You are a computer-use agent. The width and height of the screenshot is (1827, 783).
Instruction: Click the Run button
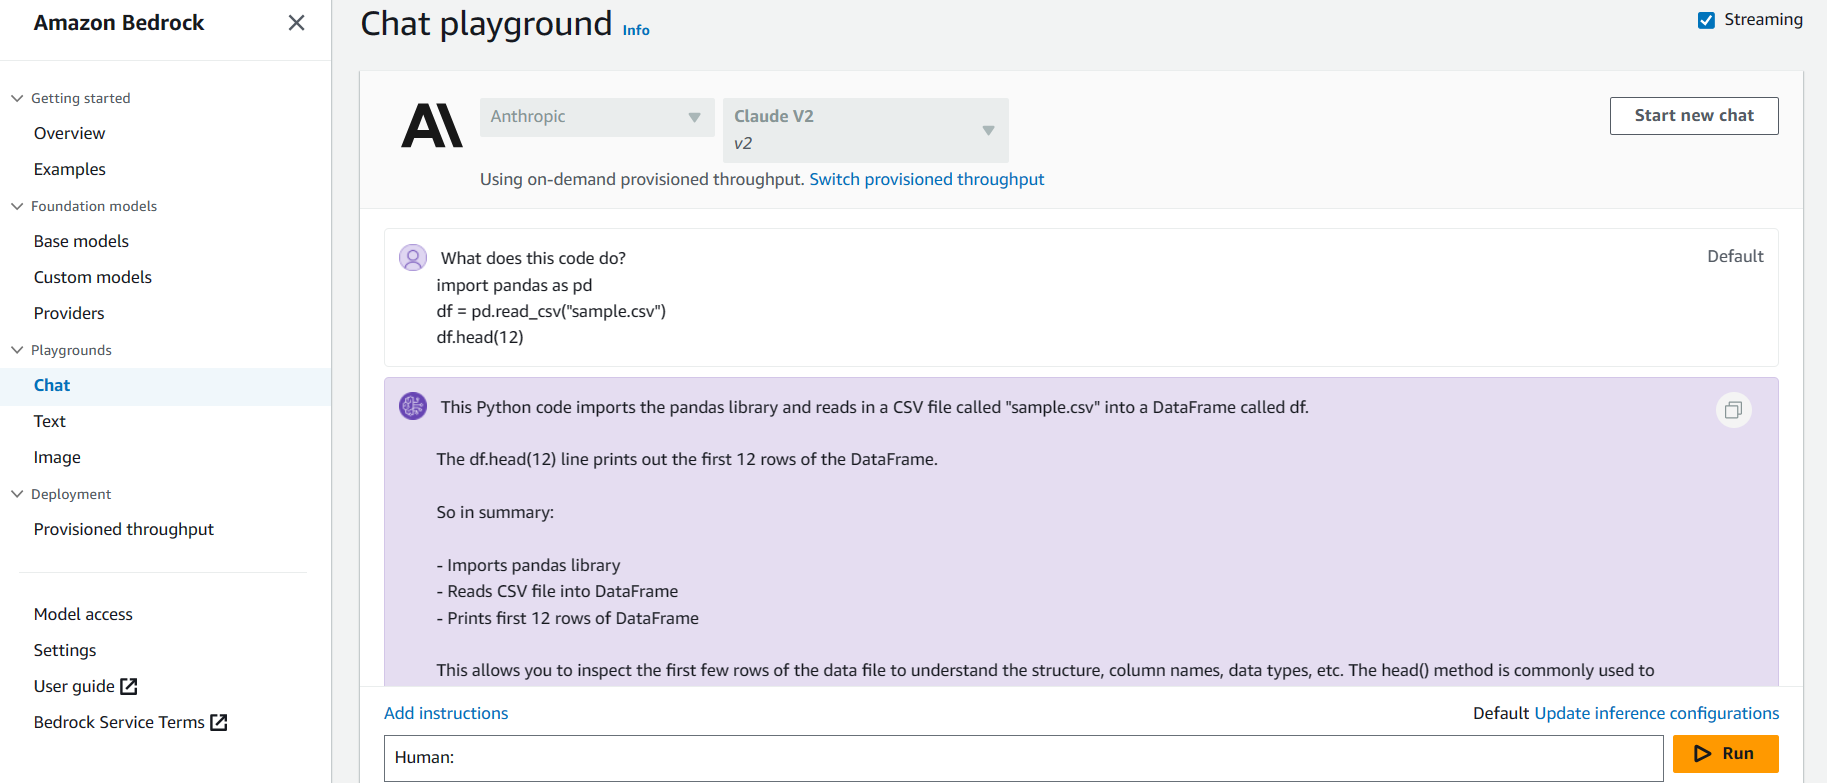(x=1725, y=754)
